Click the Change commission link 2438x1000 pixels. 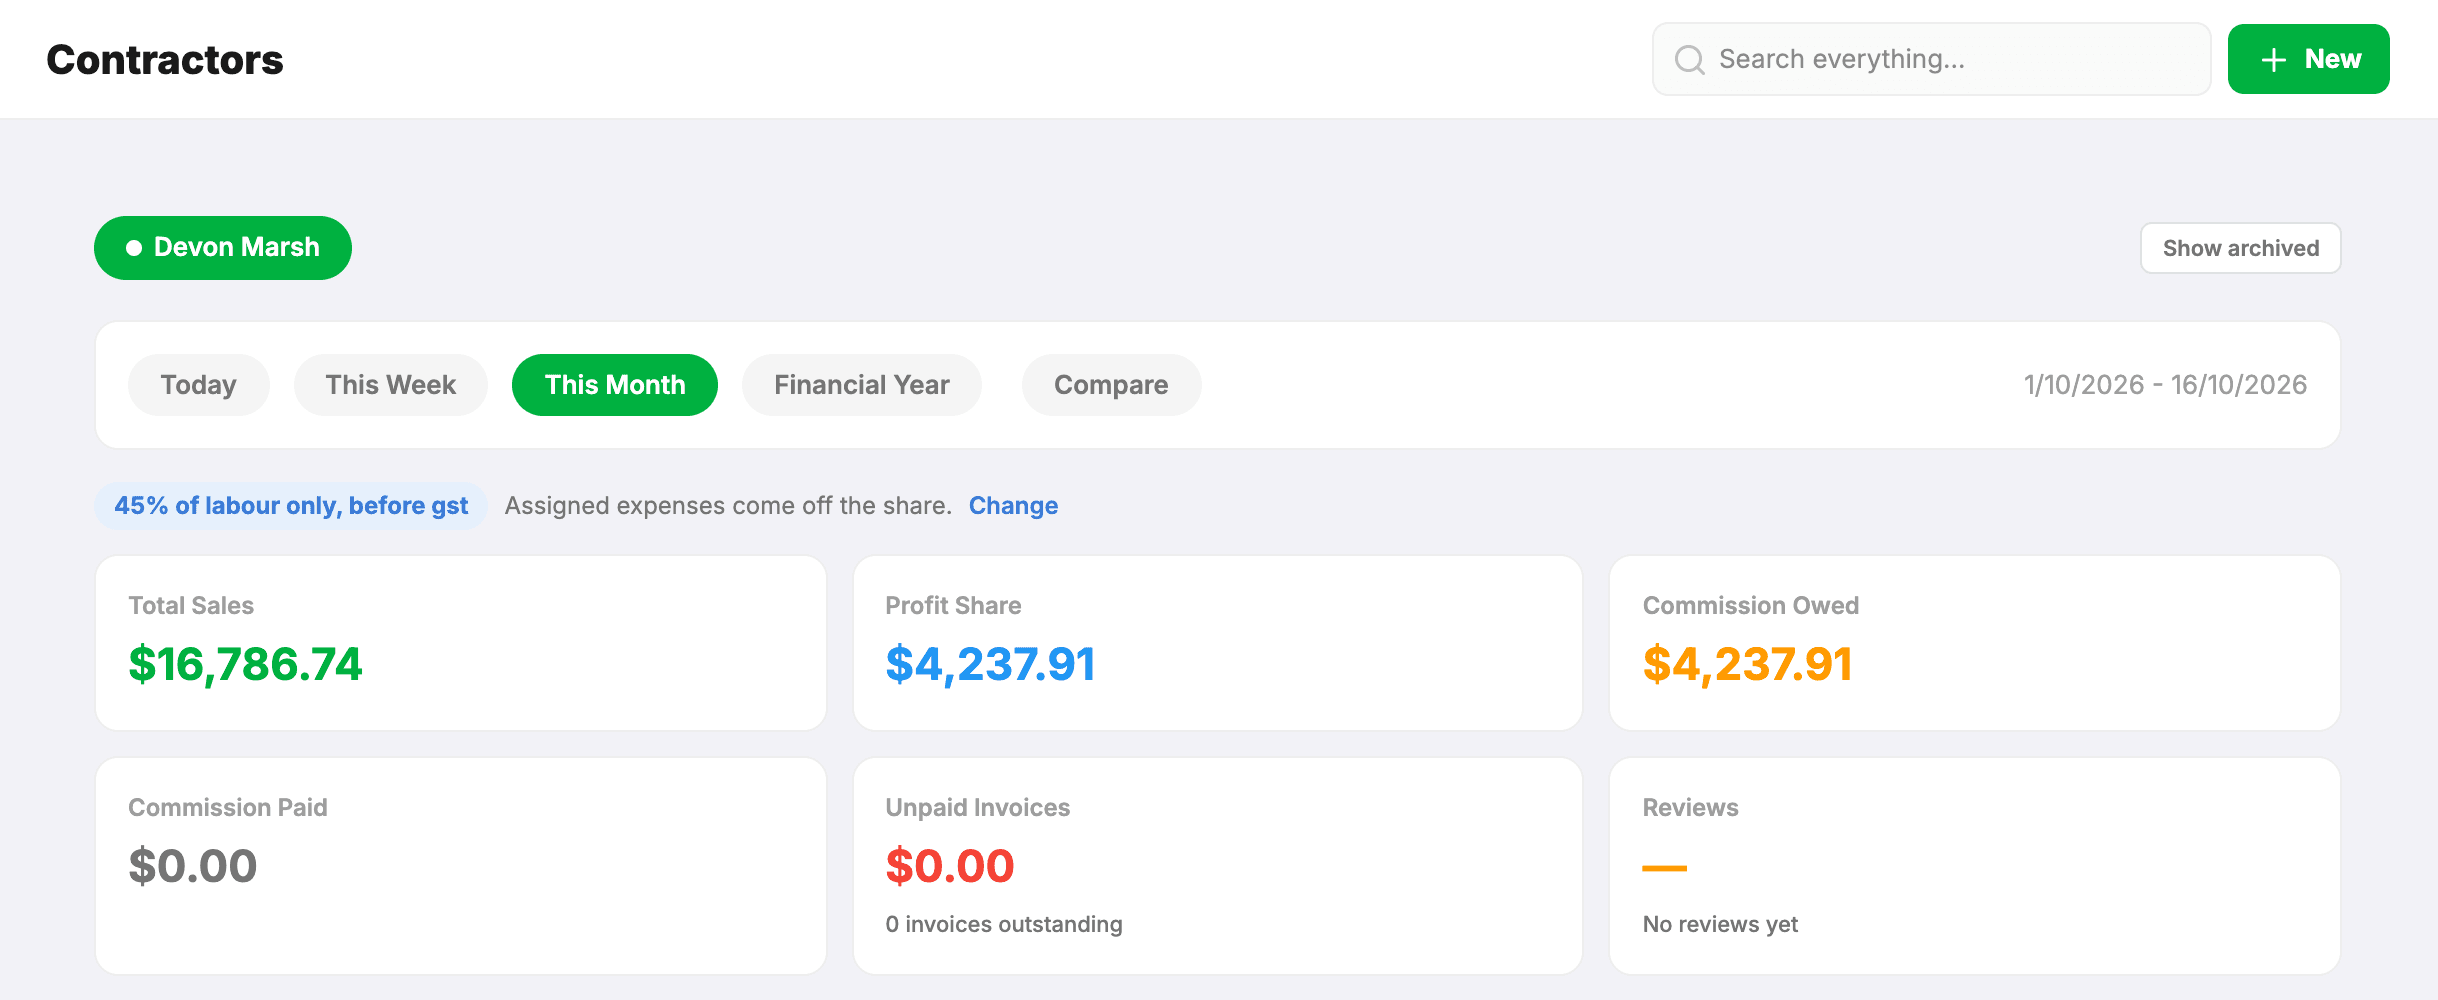(1013, 506)
